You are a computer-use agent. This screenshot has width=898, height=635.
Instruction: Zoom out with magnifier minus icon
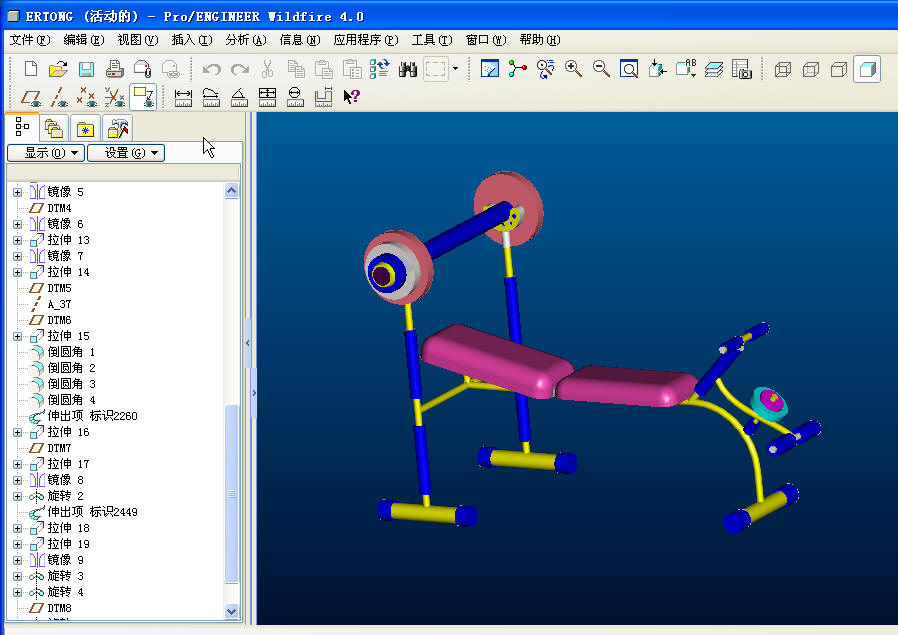[x=601, y=69]
